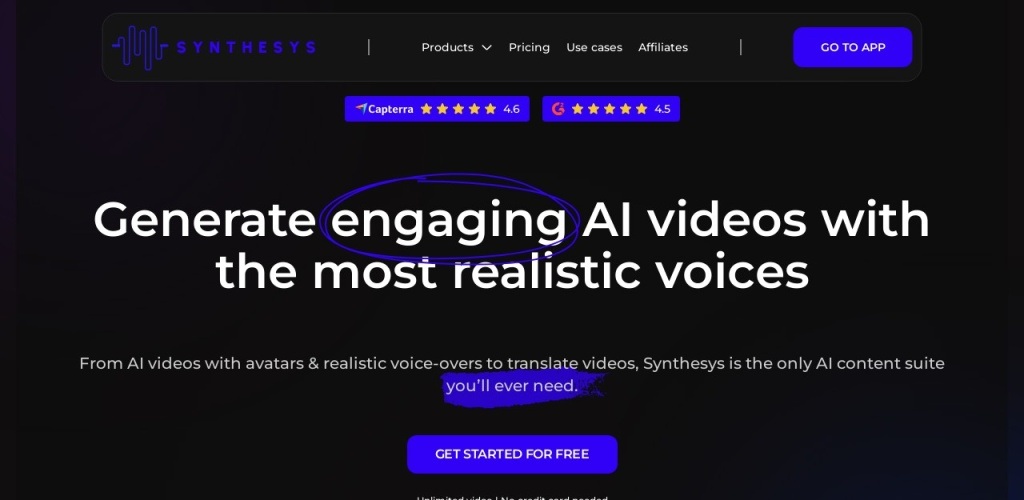Open the Capterra 4.6 rating badge

437,109
